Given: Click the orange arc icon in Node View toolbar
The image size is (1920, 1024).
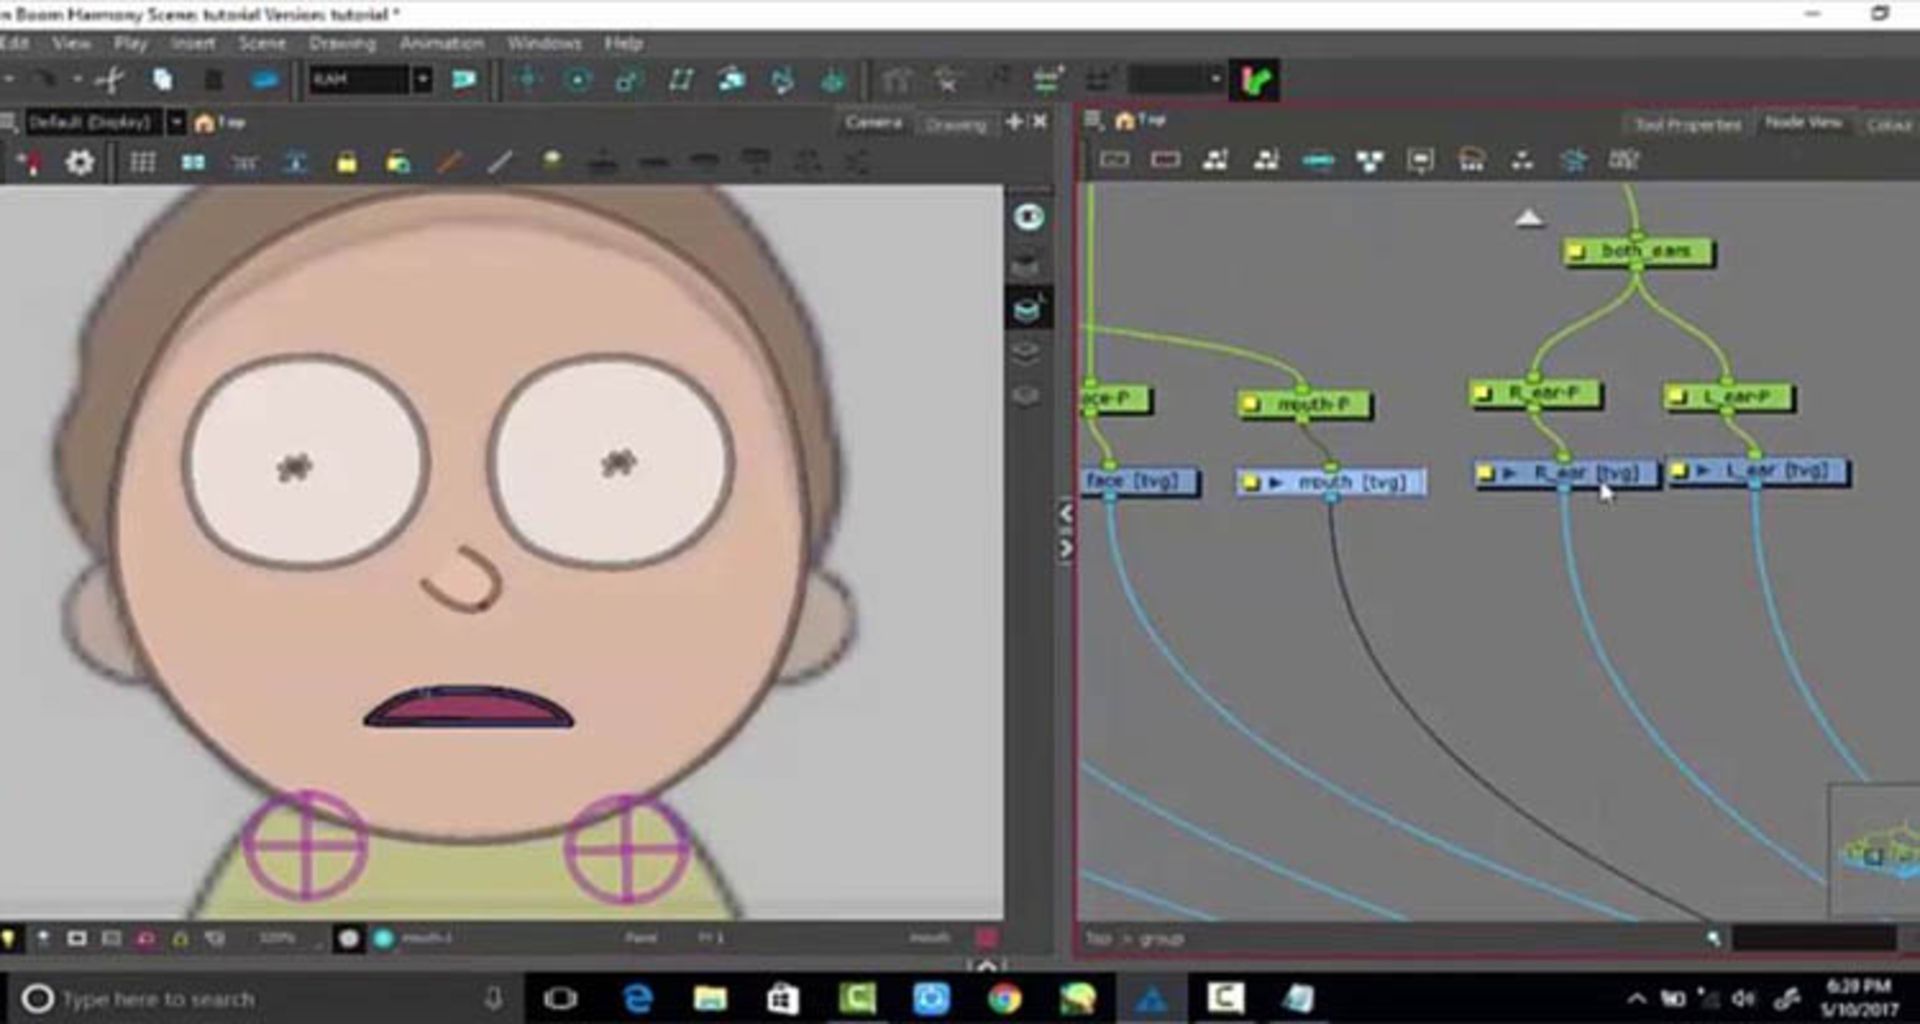Looking at the screenshot, I should click(x=1471, y=160).
